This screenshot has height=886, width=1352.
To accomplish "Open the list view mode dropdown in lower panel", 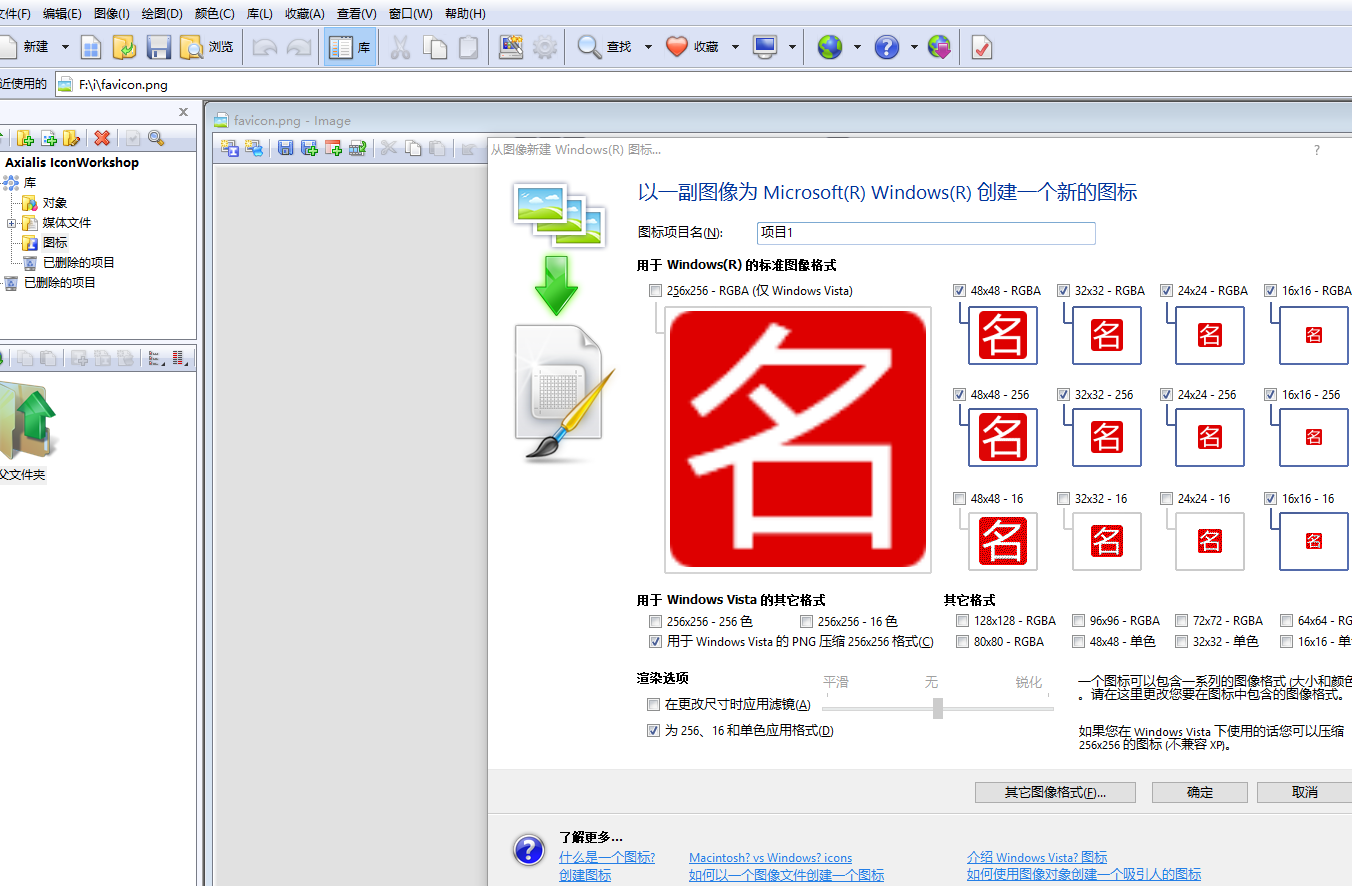I will pyautogui.click(x=157, y=358).
